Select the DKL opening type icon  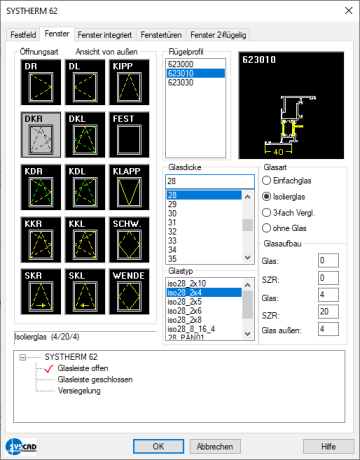[85, 135]
